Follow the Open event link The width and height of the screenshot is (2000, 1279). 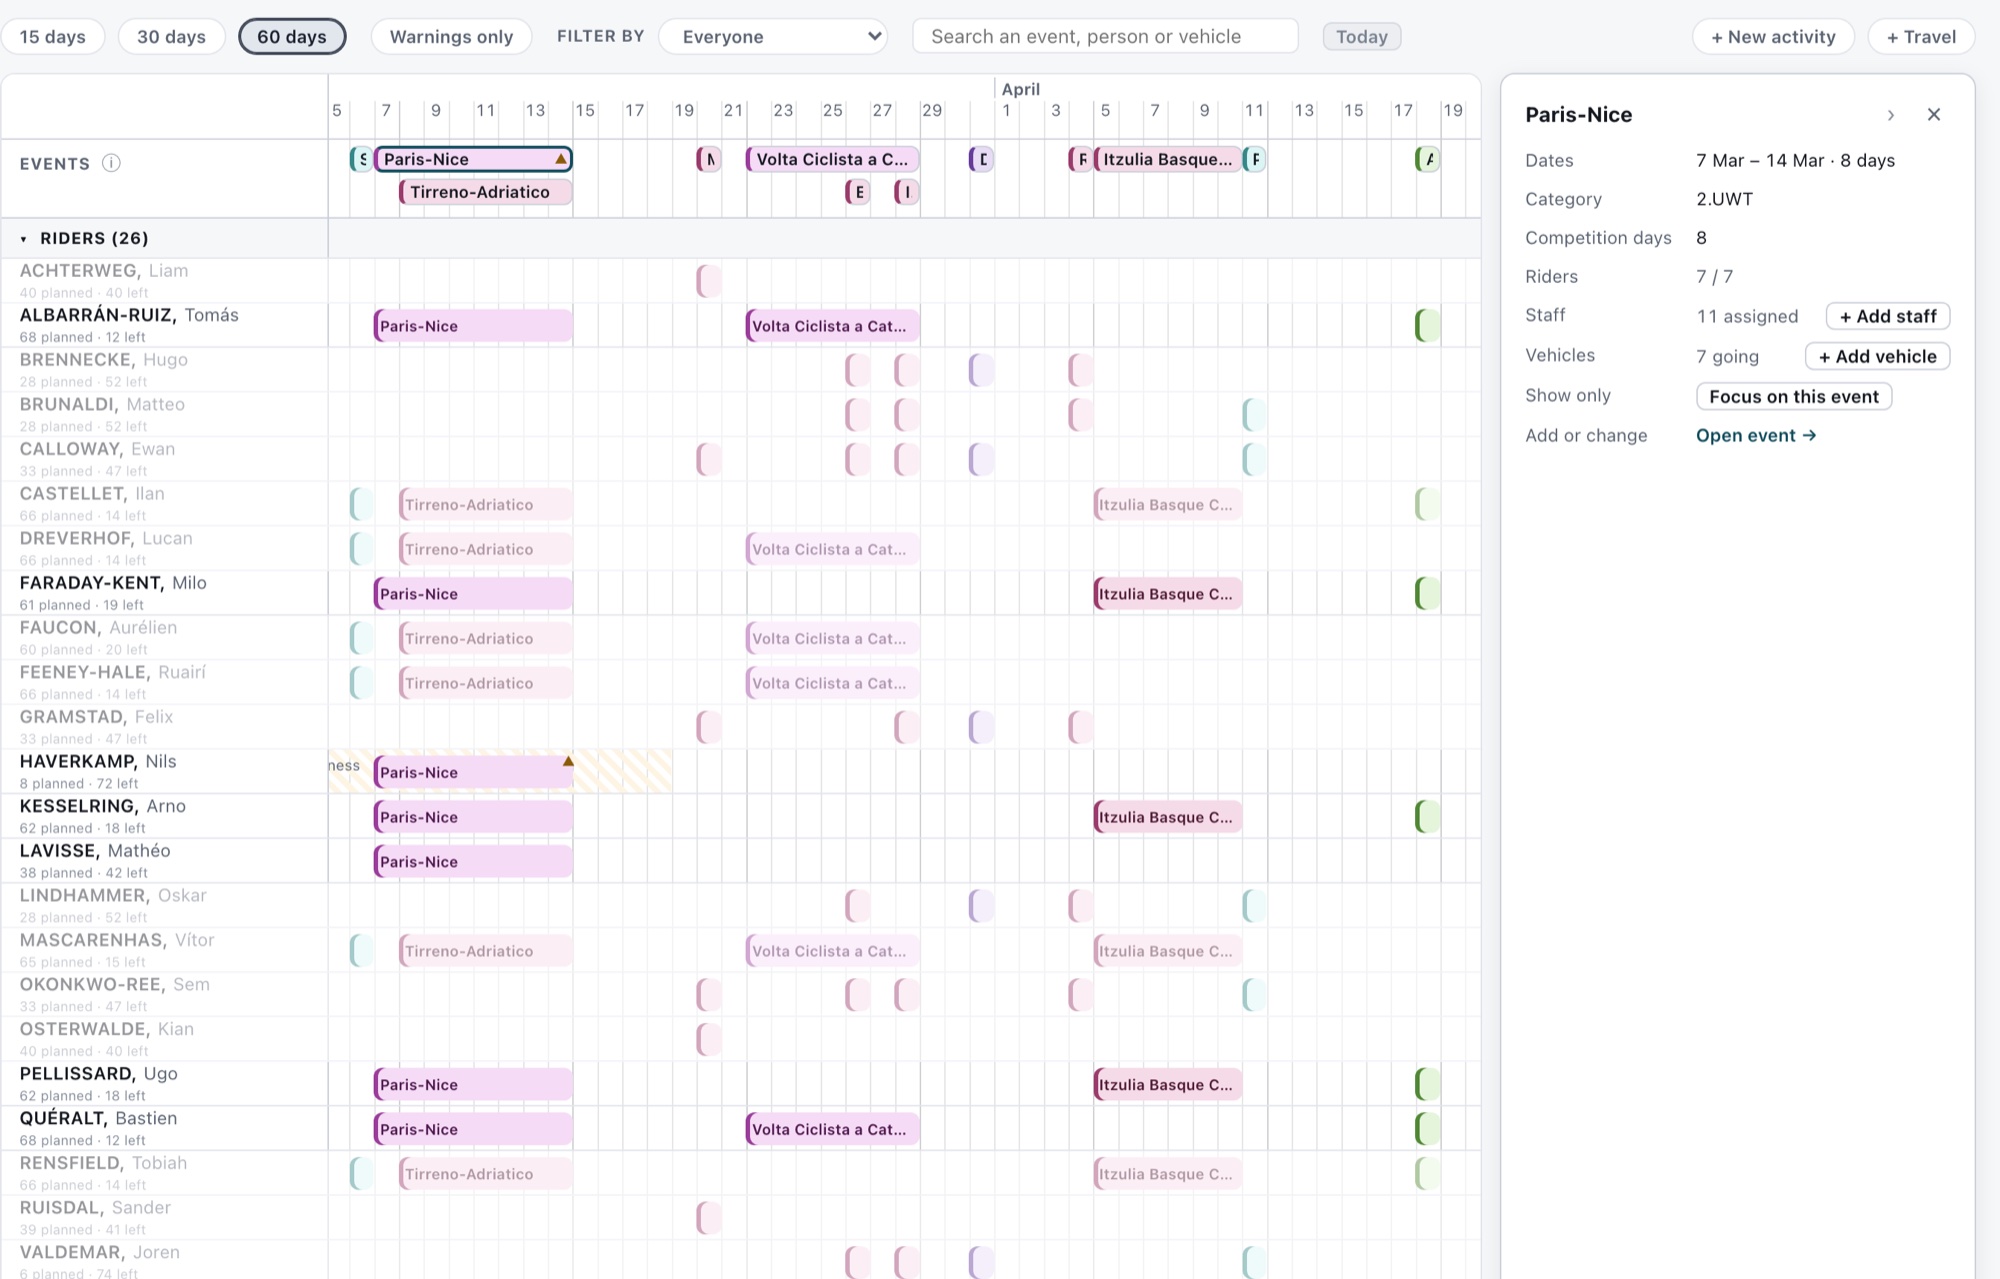[1756, 435]
